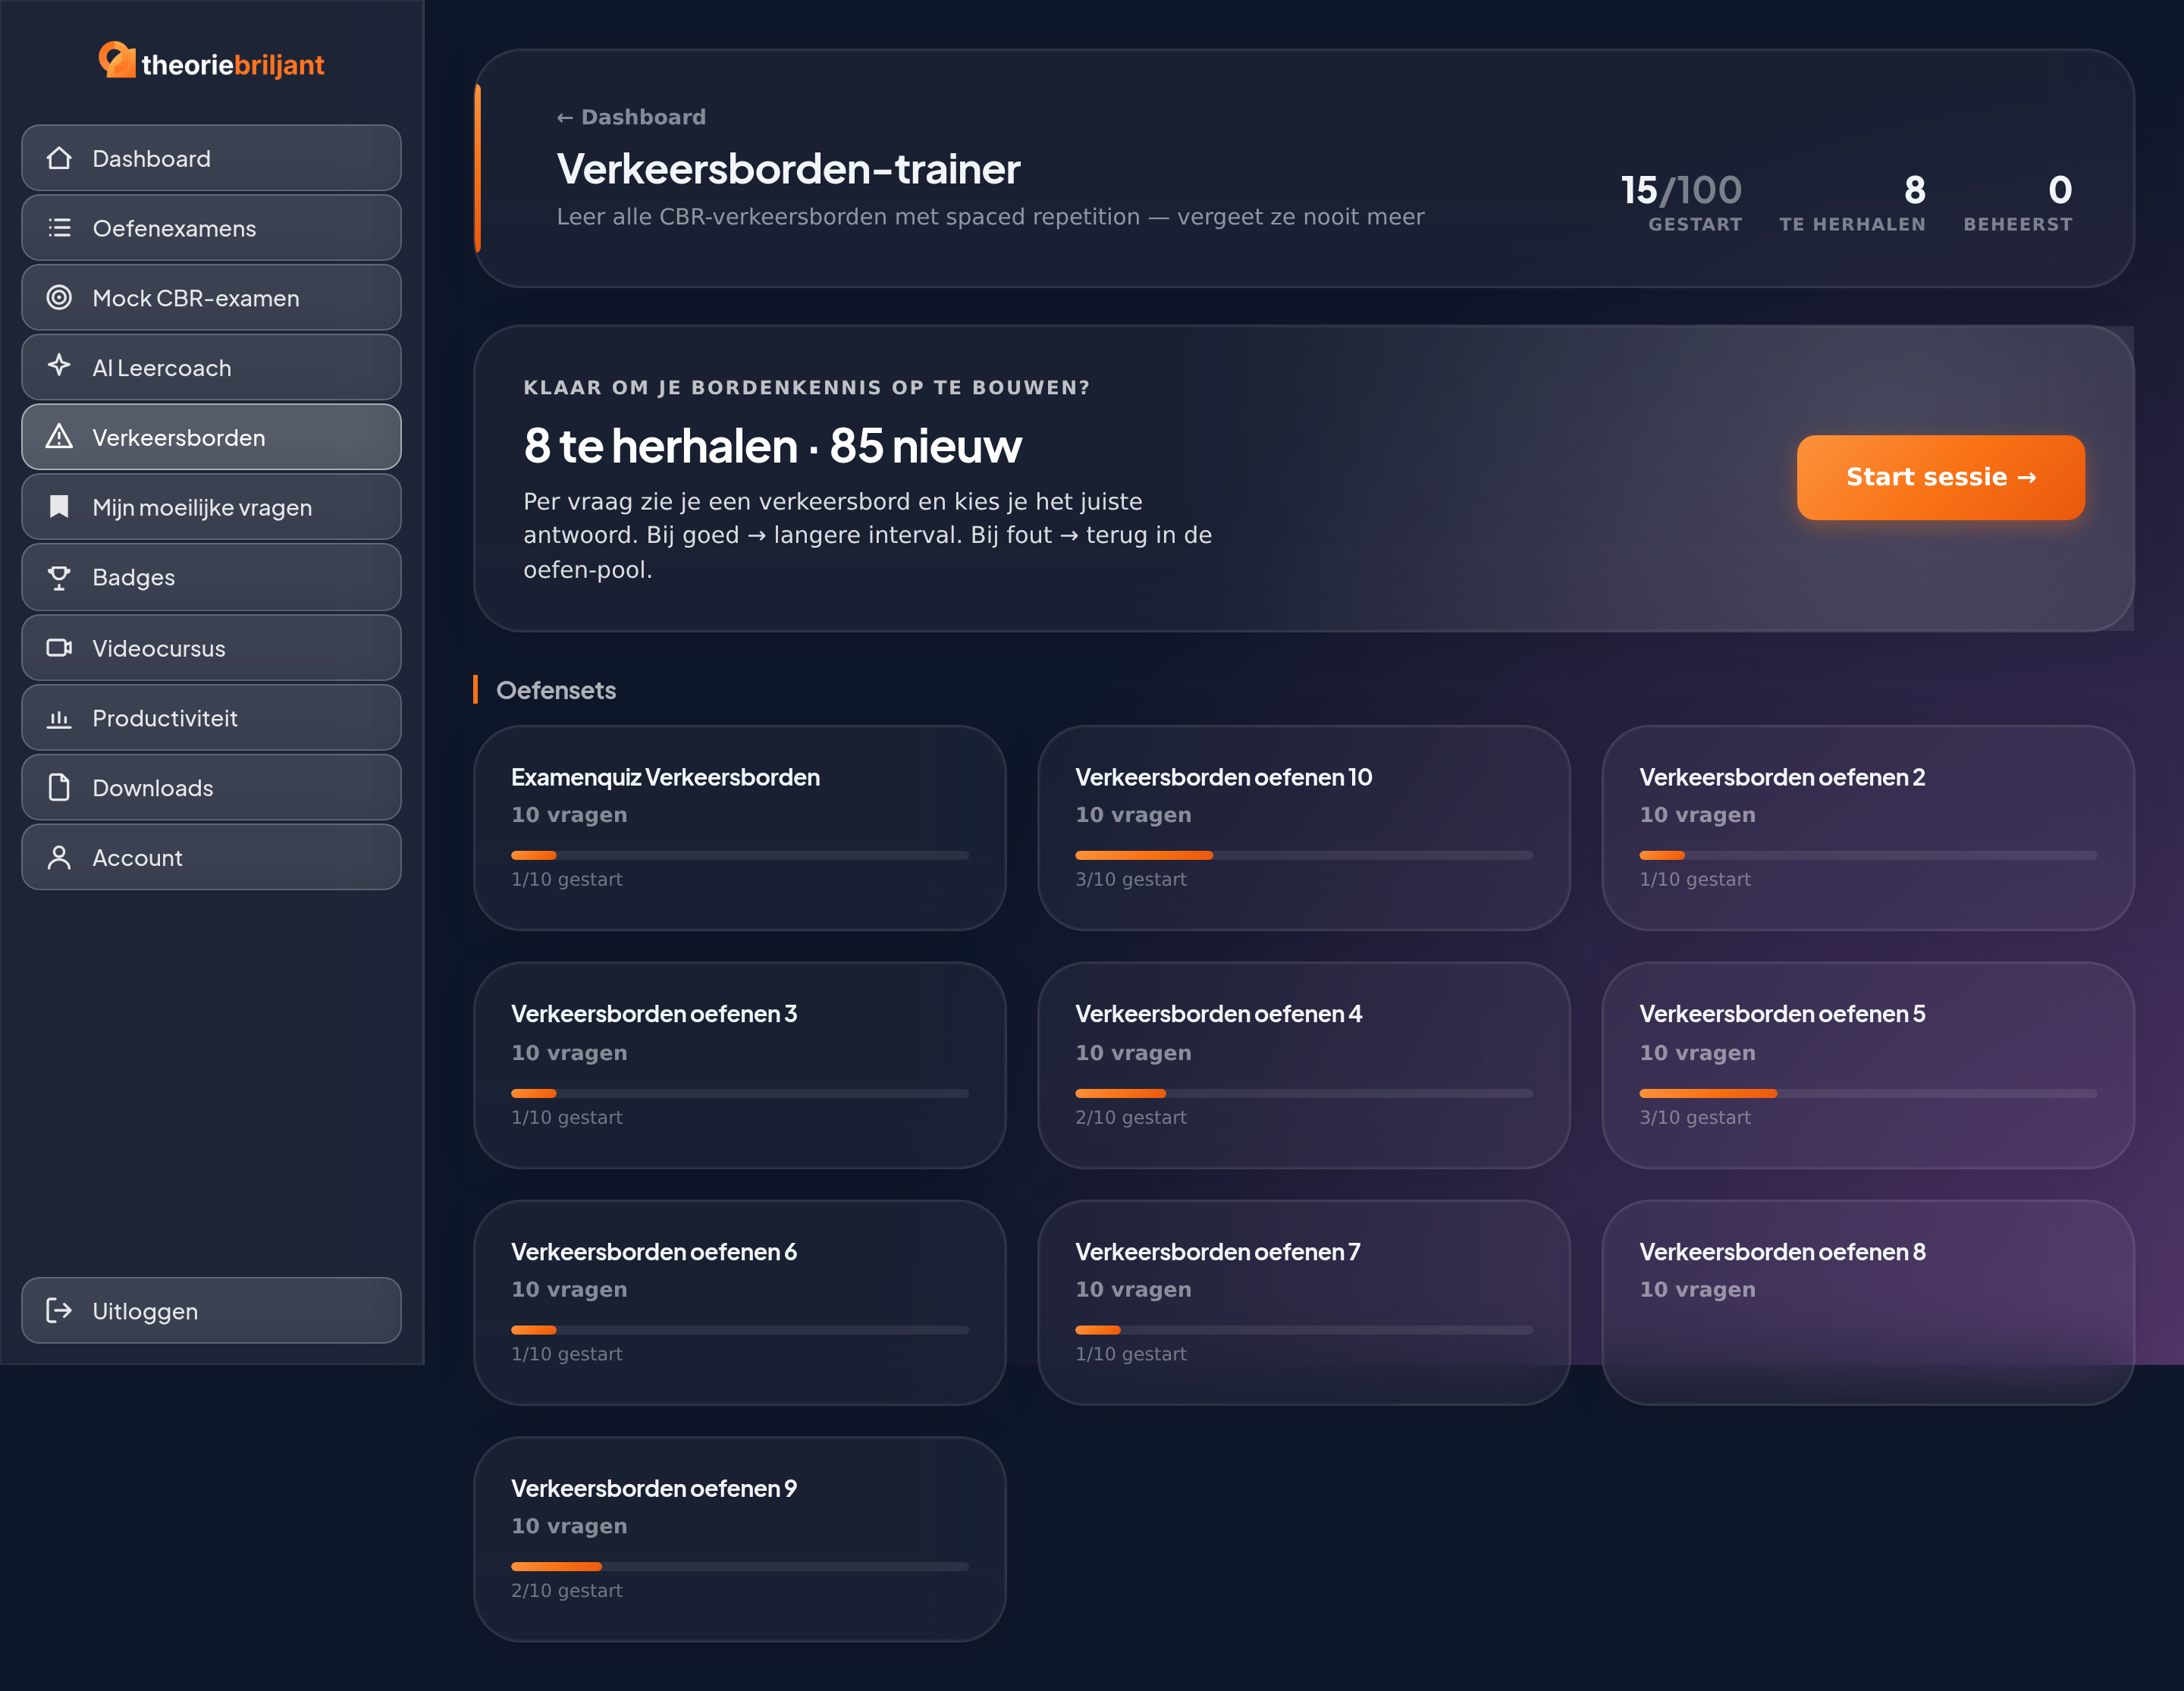2184x1691 pixels.
Task: Click progress bar of Verkeersborden oefenen 5
Action: point(1868,1093)
